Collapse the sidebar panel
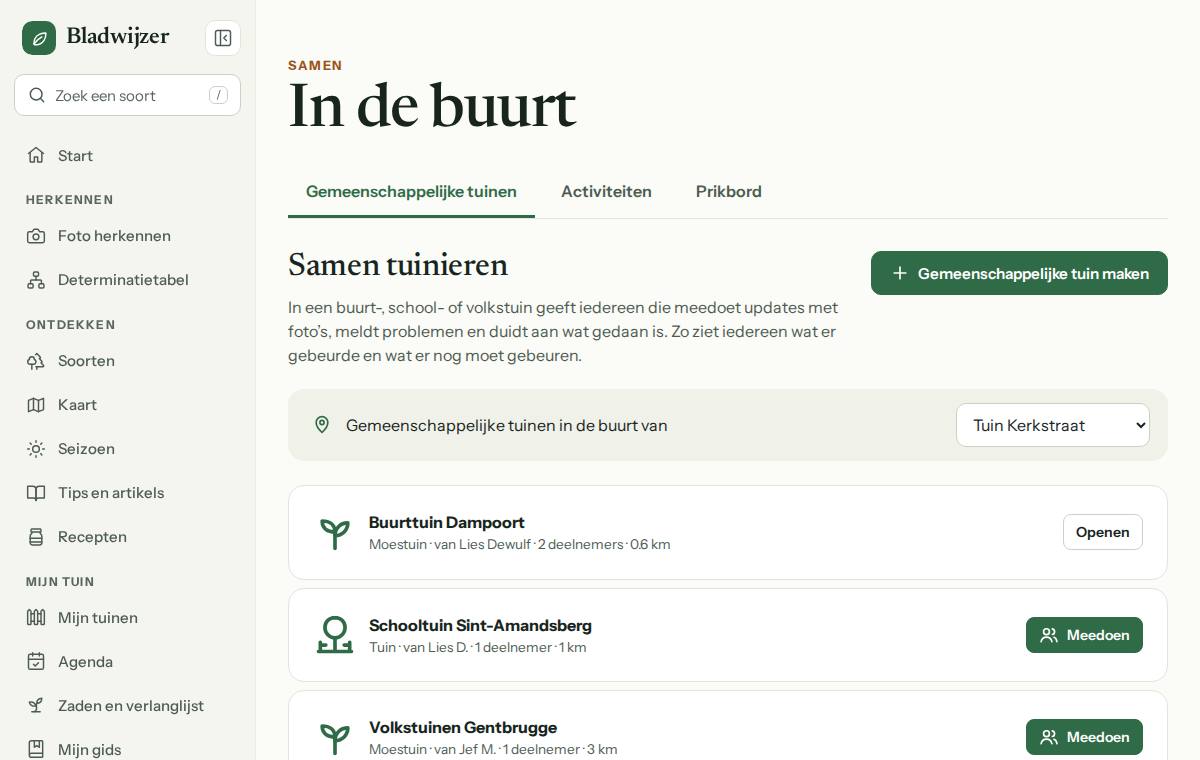Screen dimensions: 1200x760 pos(223,38)
